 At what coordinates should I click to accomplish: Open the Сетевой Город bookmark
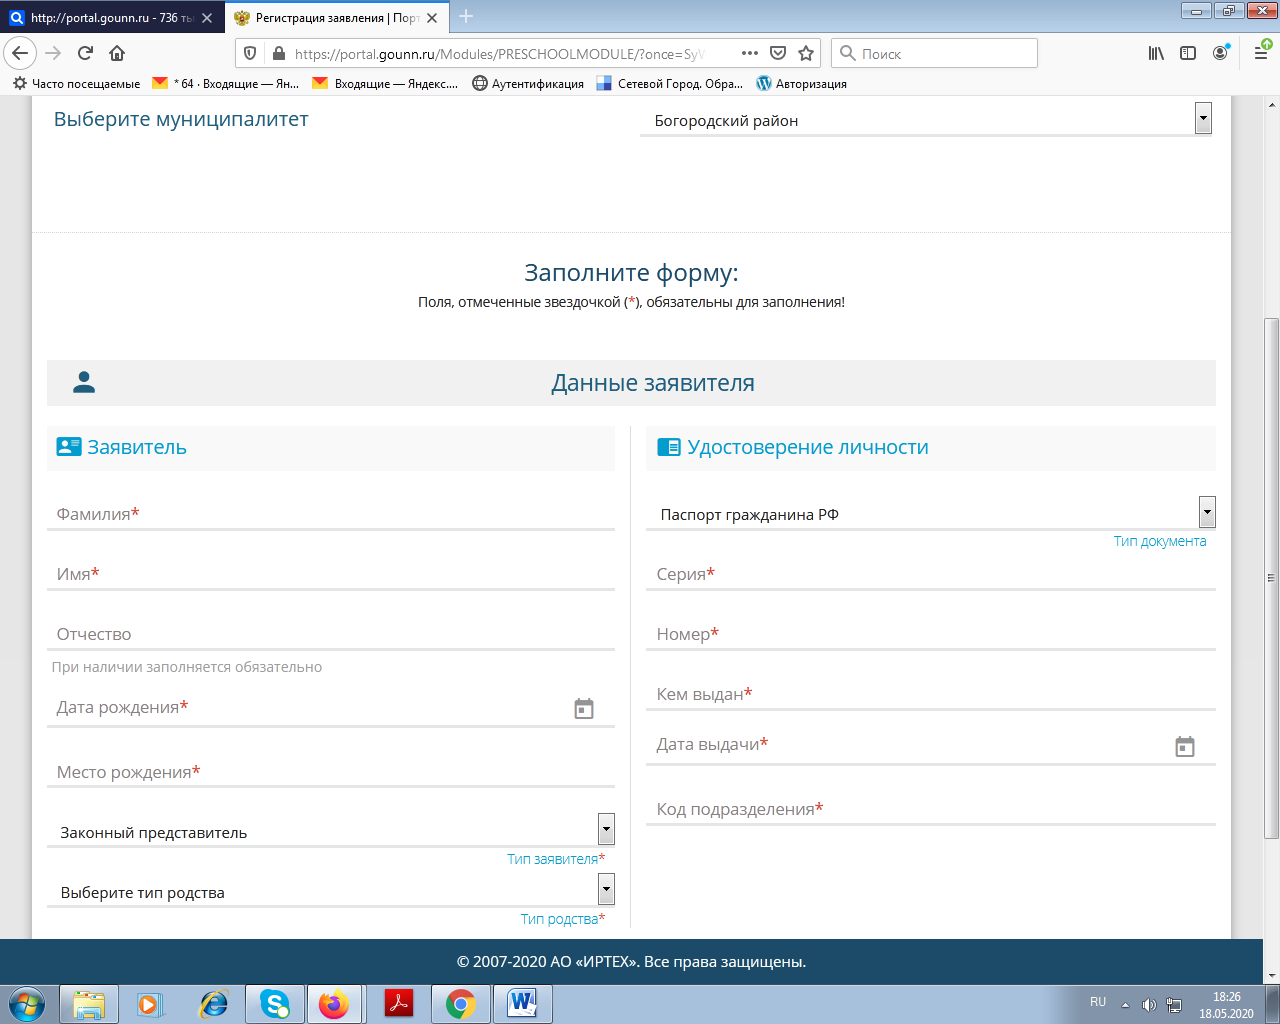(x=670, y=84)
